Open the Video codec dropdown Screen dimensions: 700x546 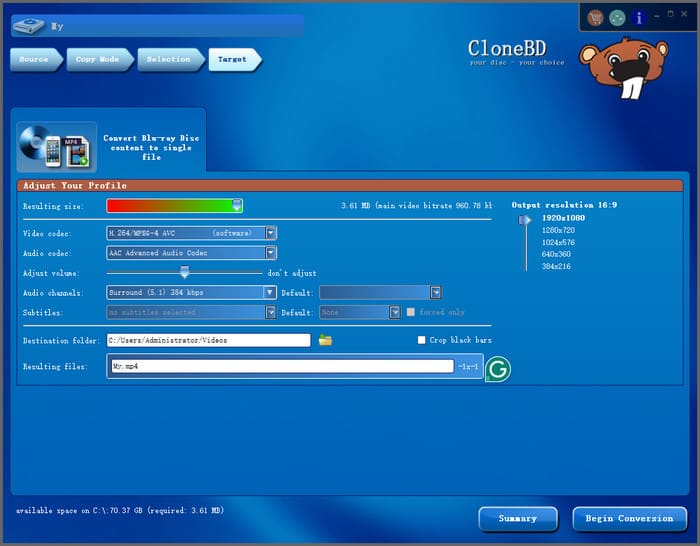(x=271, y=233)
